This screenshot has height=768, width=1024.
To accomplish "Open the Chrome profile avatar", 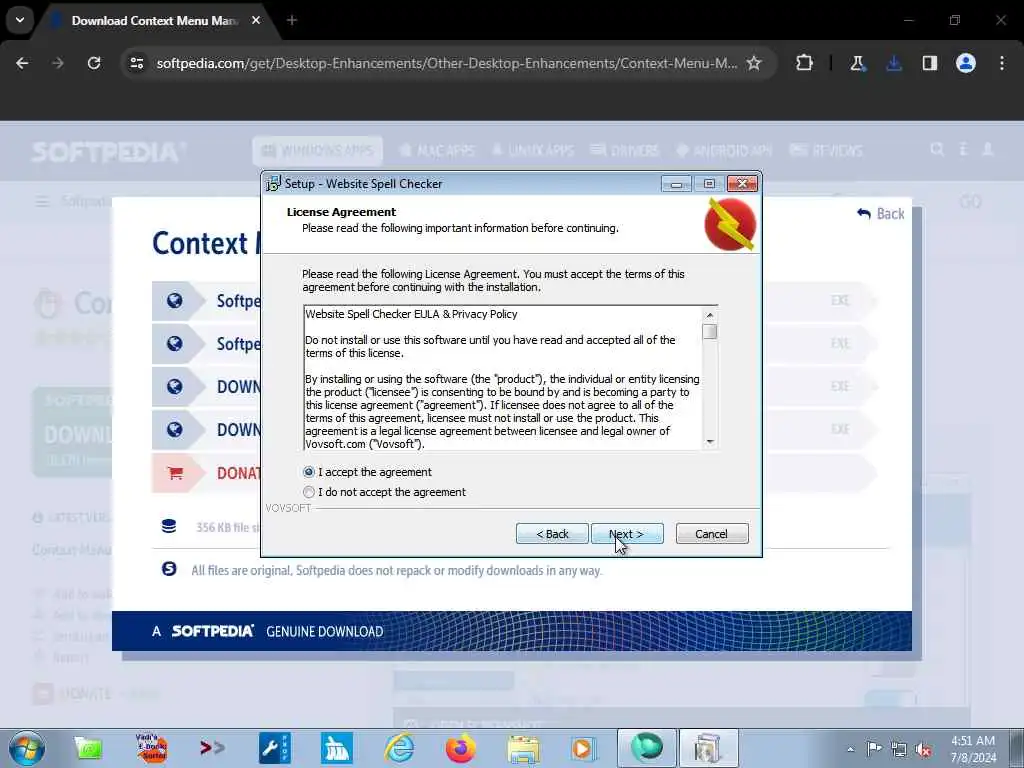I will click(x=966, y=63).
